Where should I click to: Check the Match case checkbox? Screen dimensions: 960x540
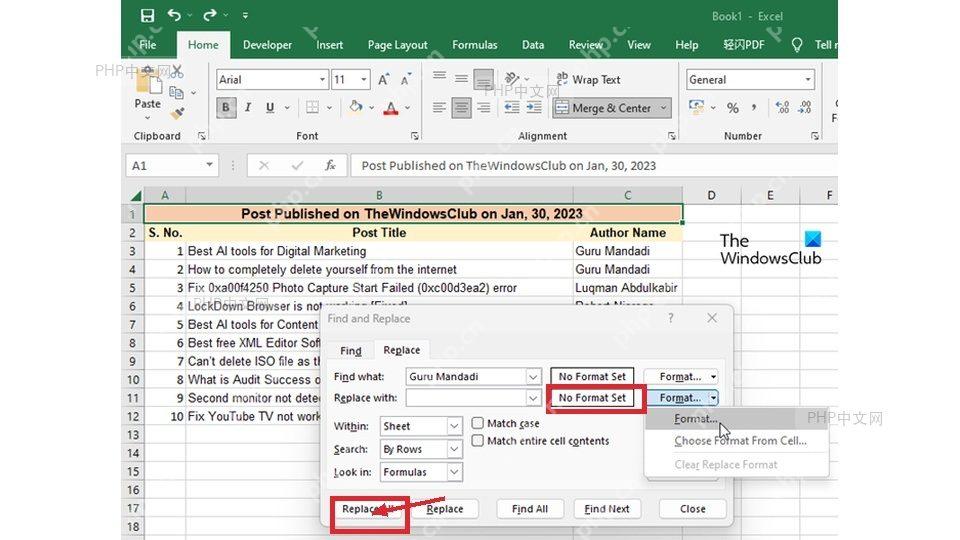[478, 423]
